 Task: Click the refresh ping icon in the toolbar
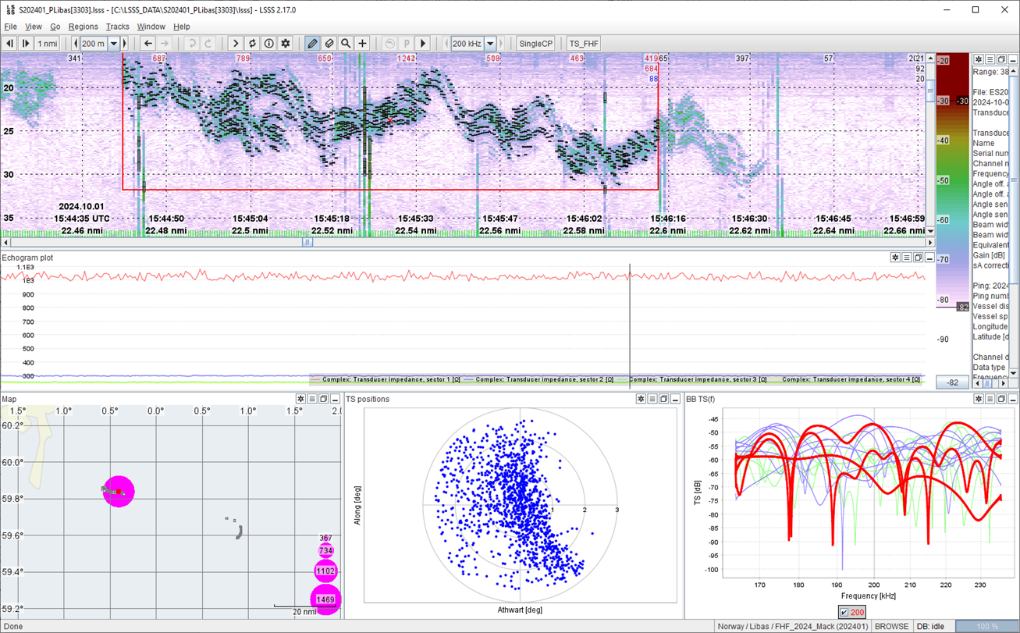pos(252,43)
